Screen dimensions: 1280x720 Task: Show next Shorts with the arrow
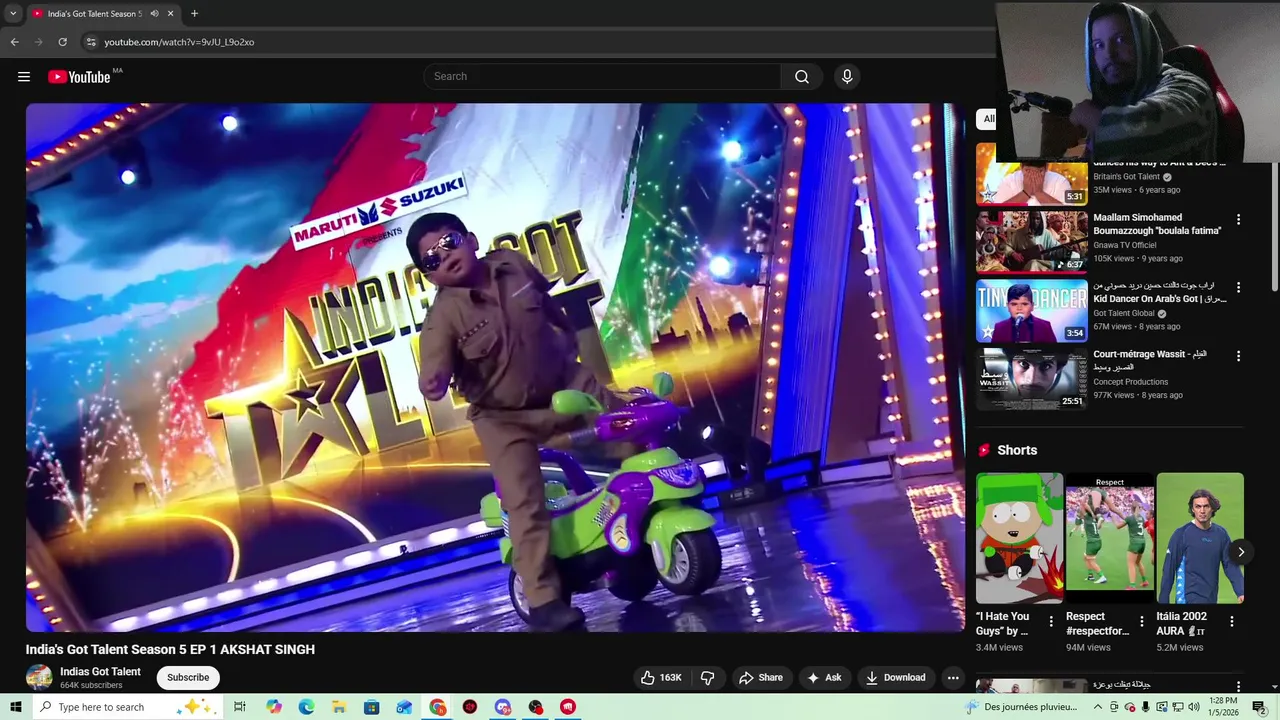pos(1240,552)
